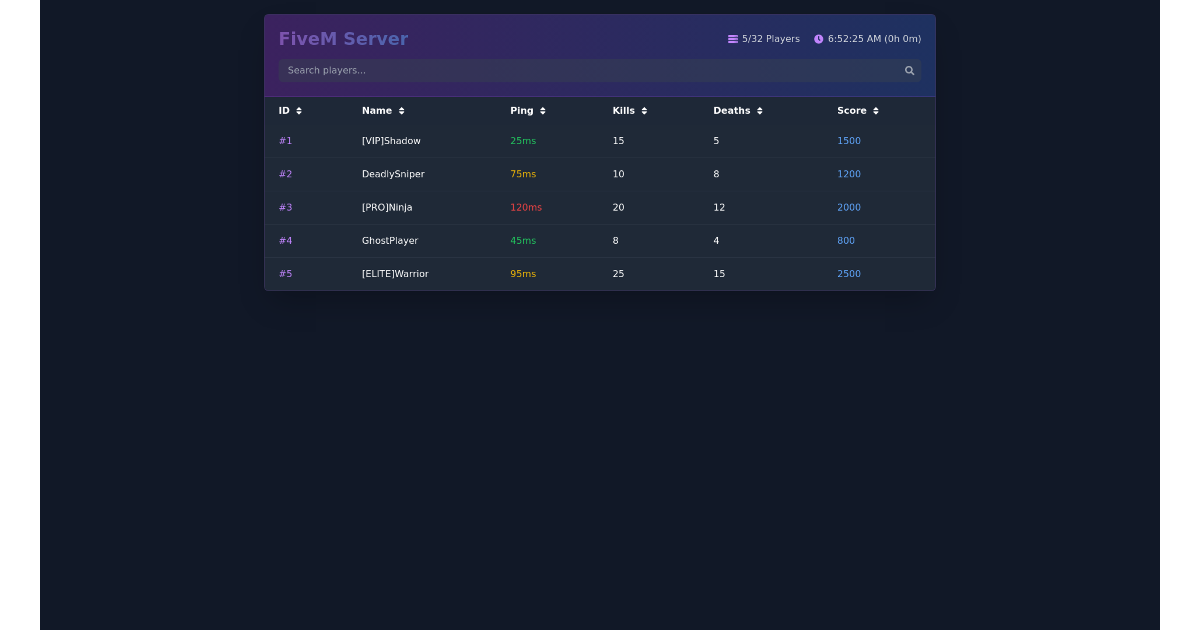
Task: Open score details for [PRO]Ninja
Action: [849, 207]
